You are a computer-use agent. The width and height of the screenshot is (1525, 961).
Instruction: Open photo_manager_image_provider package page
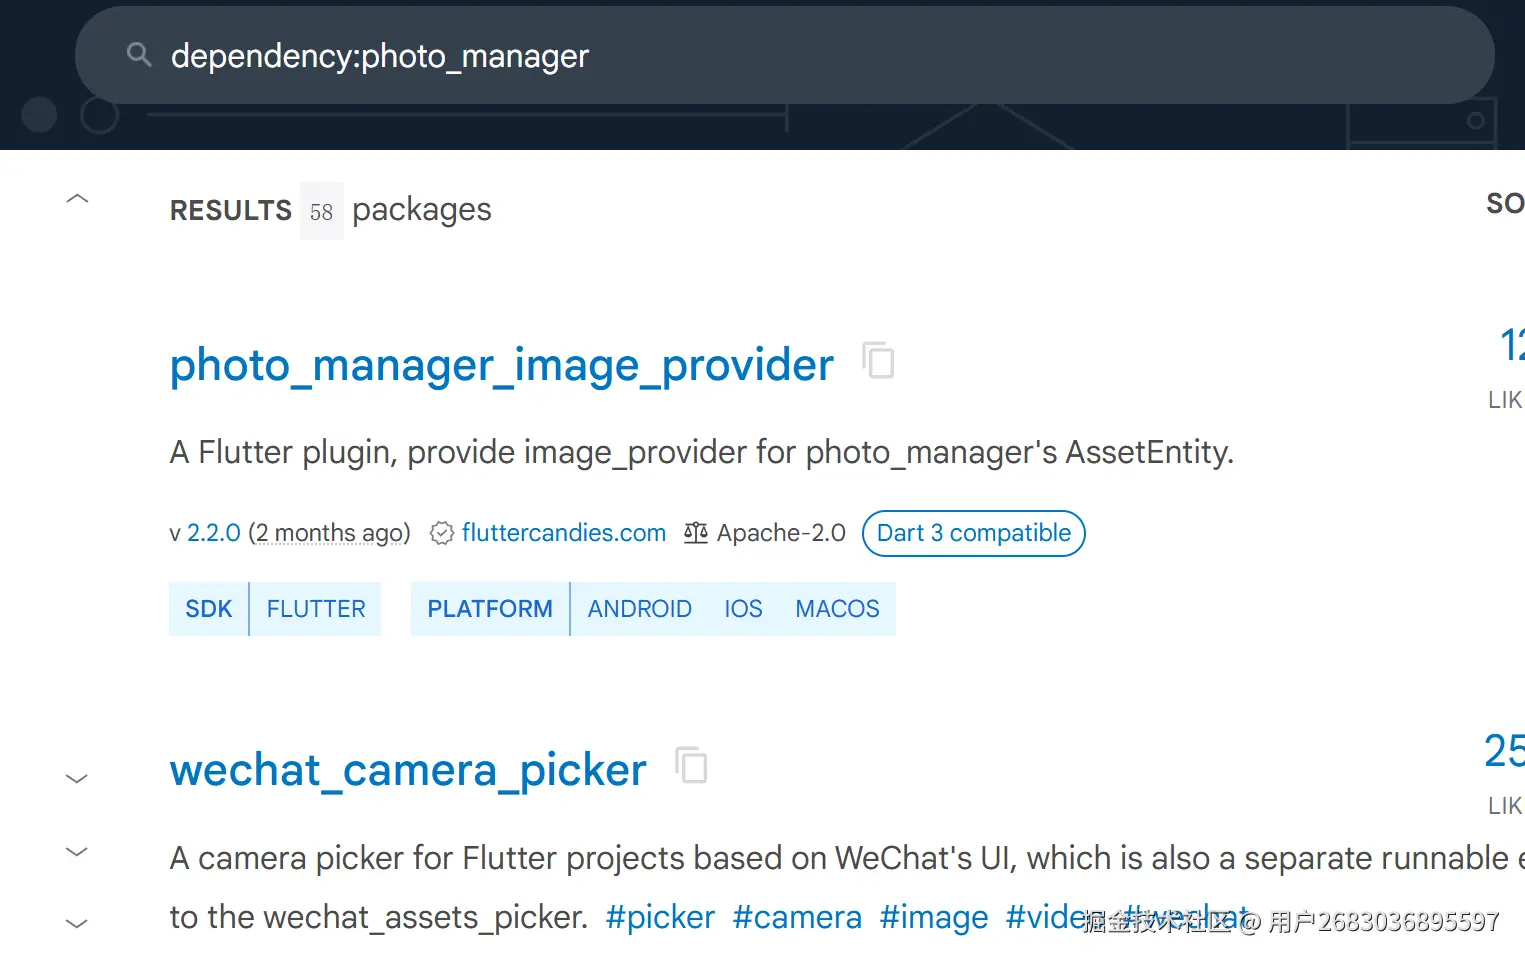[501, 365]
